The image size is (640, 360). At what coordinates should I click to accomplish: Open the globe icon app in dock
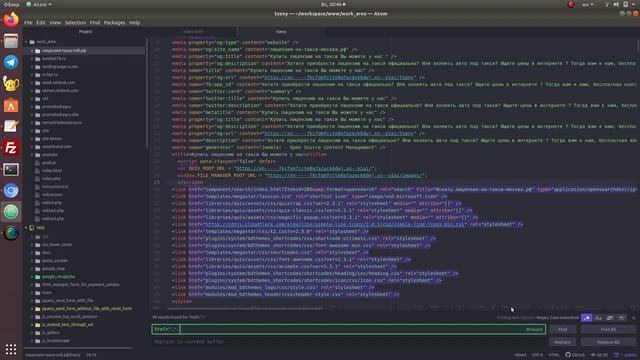pos(11,233)
